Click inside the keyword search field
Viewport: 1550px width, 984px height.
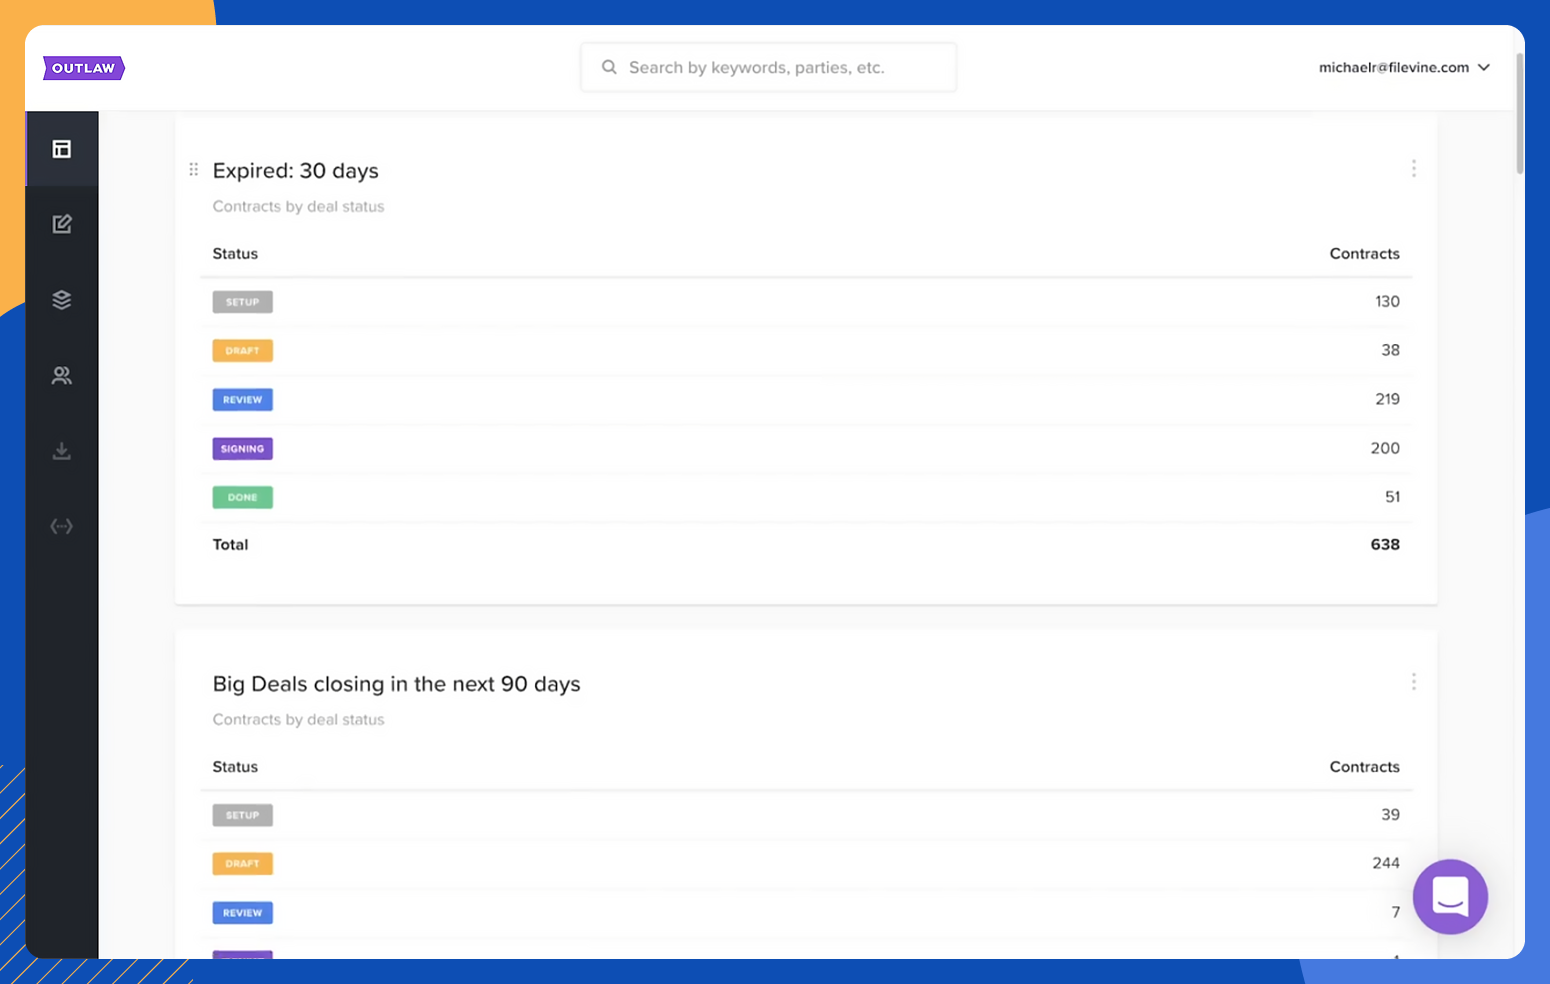[780, 67]
